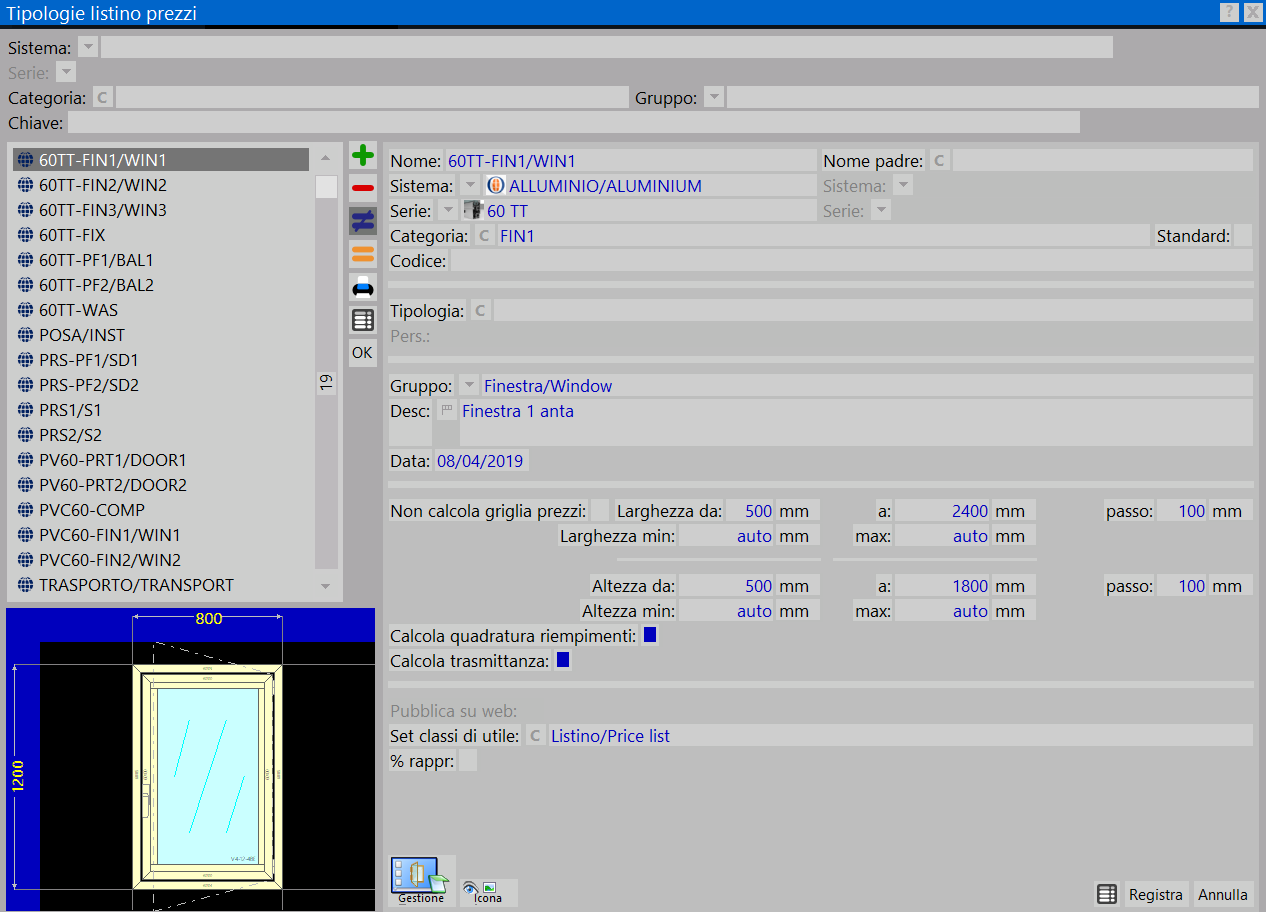Open the grid icon beside Registra
The height and width of the screenshot is (912, 1266).
[x=1106, y=894]
